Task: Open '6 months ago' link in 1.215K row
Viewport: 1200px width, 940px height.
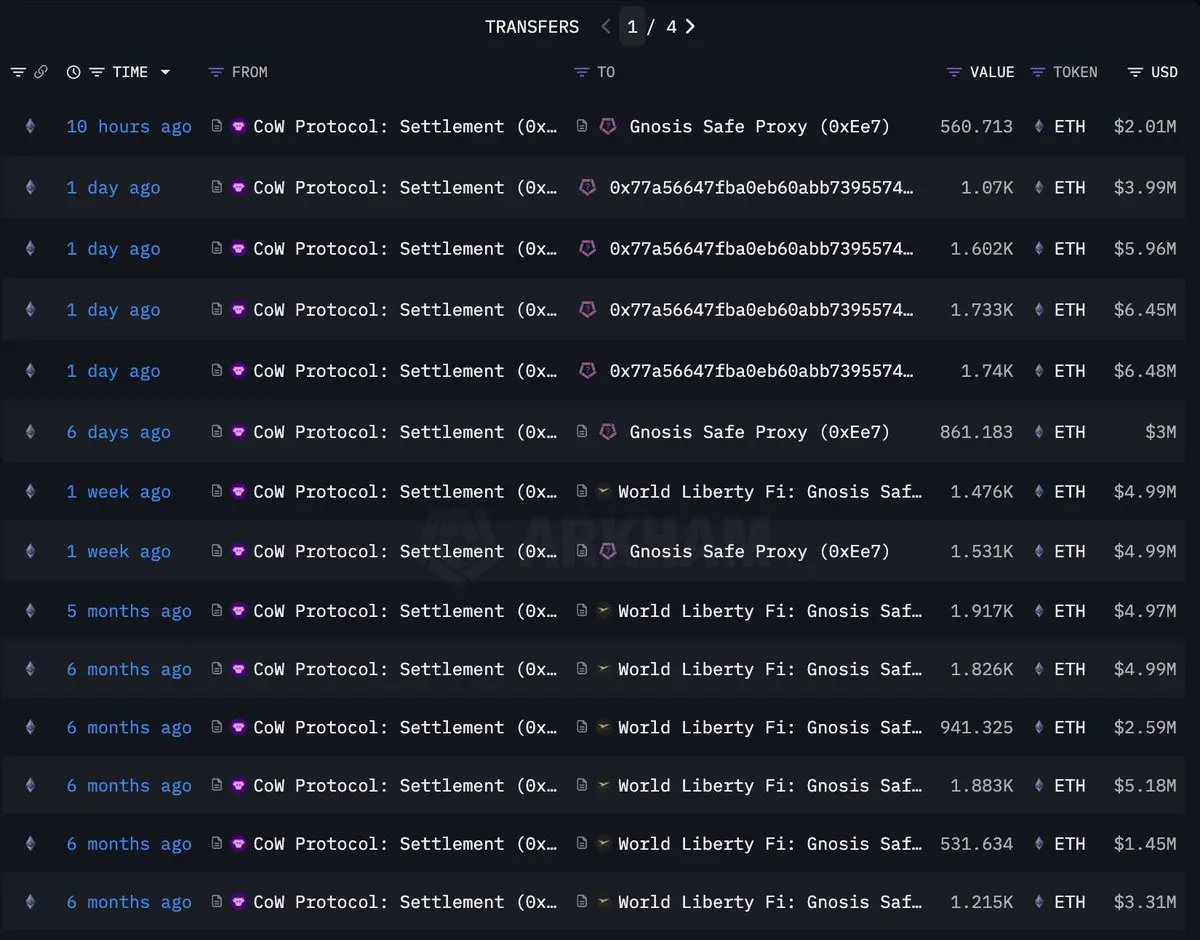Action: 129,902
